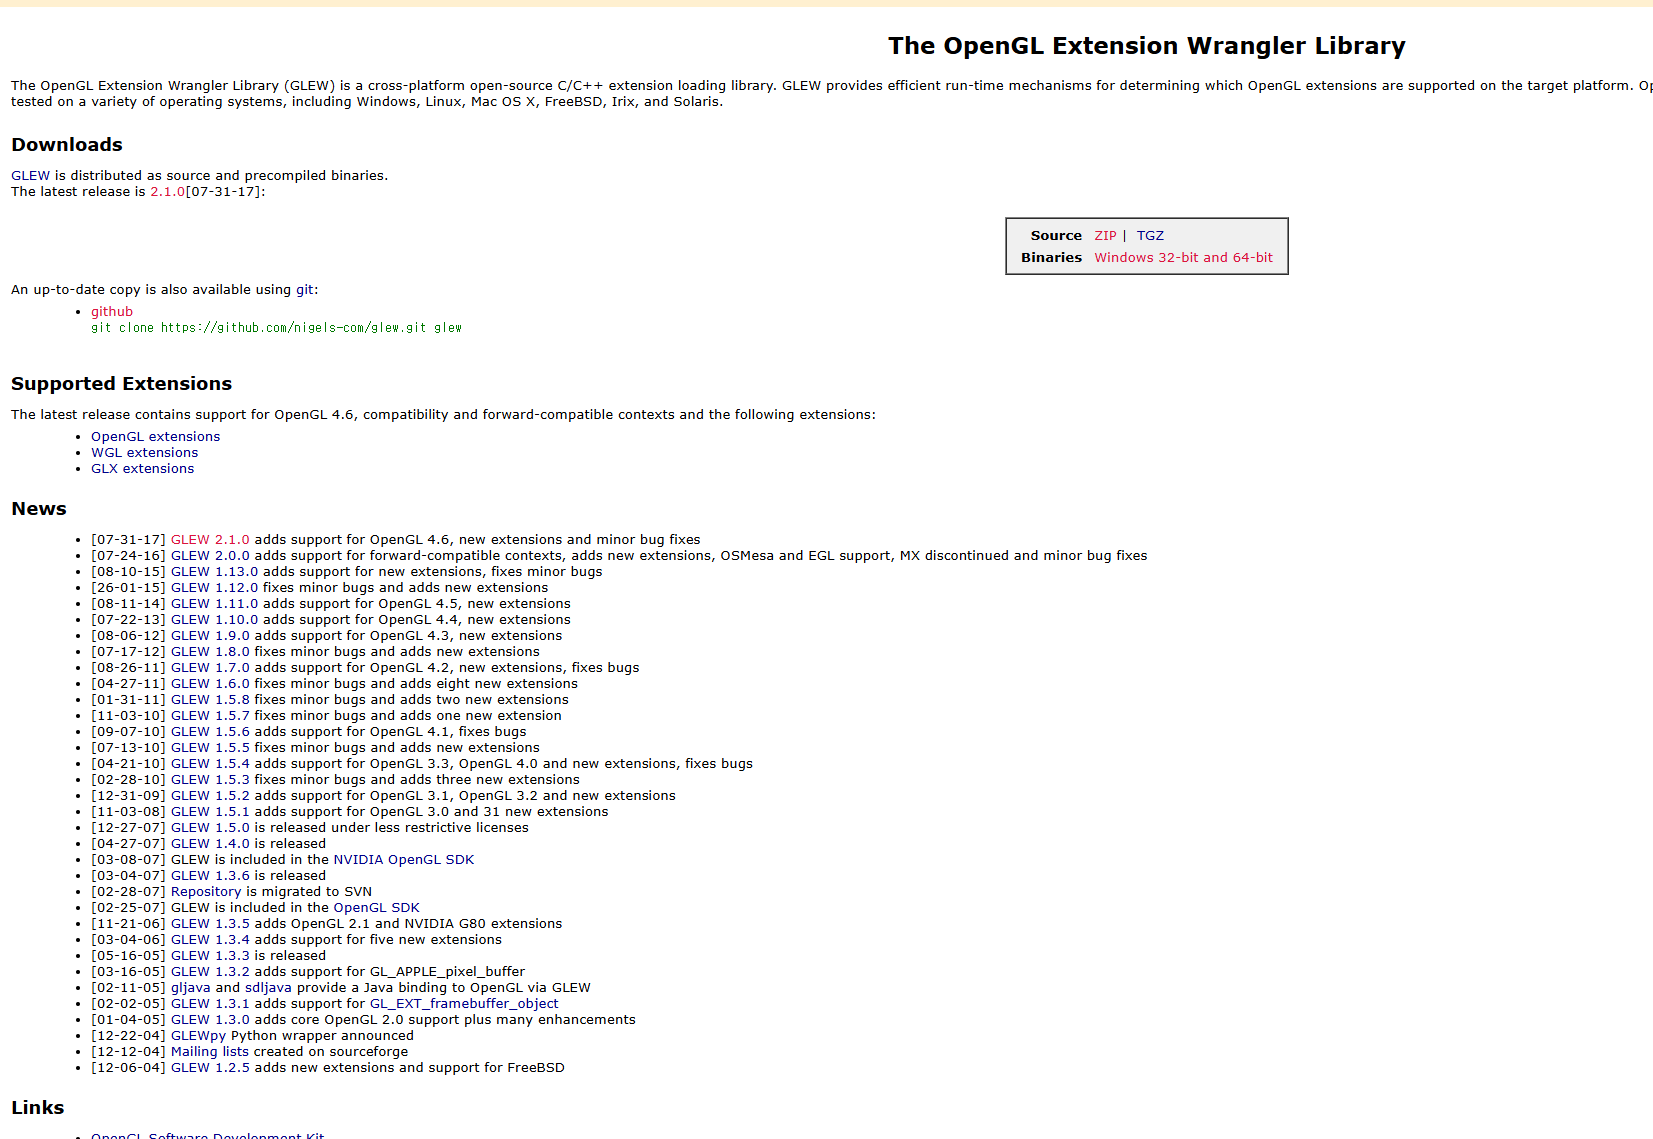Click the [07-31-17] date after the 2.1.0 link
Screen dimensions: 1653x1139
pyautogui.click(x=225, y=192)
